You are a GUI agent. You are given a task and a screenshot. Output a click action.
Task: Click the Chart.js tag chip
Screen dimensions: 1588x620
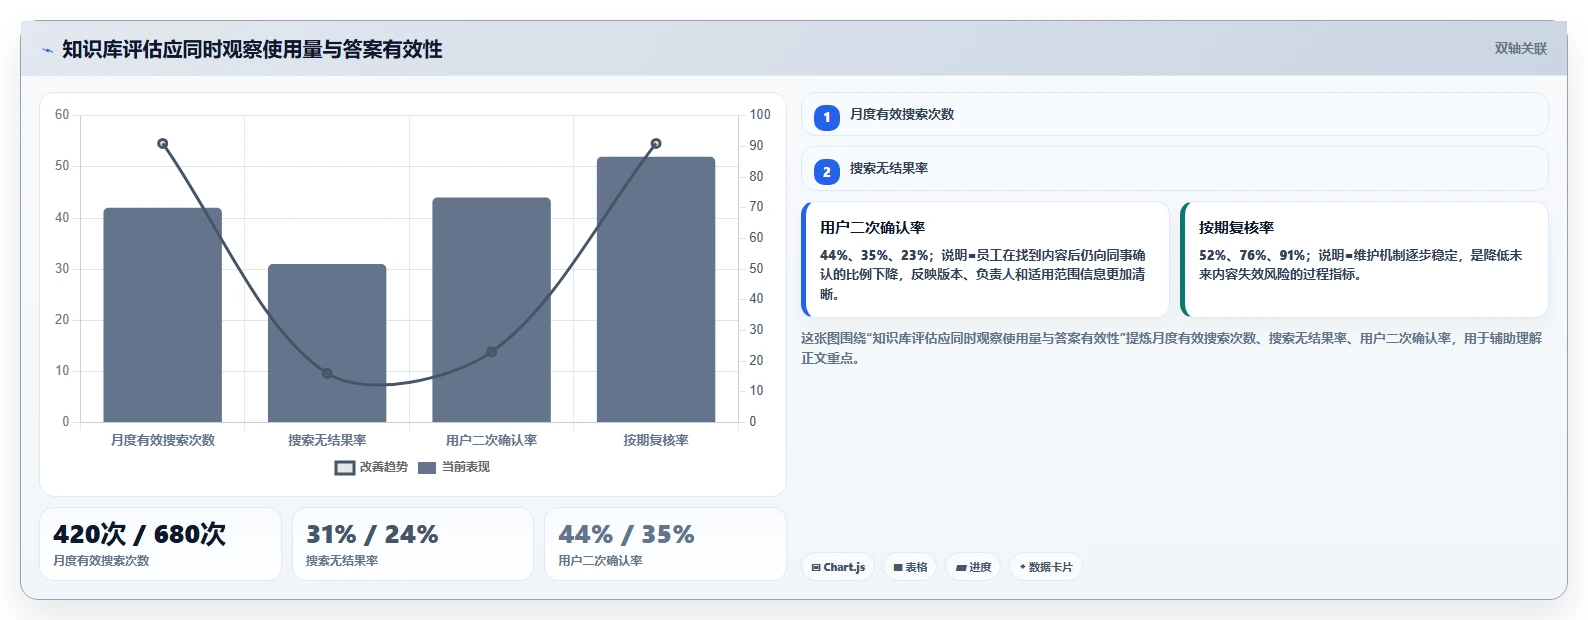838,567
